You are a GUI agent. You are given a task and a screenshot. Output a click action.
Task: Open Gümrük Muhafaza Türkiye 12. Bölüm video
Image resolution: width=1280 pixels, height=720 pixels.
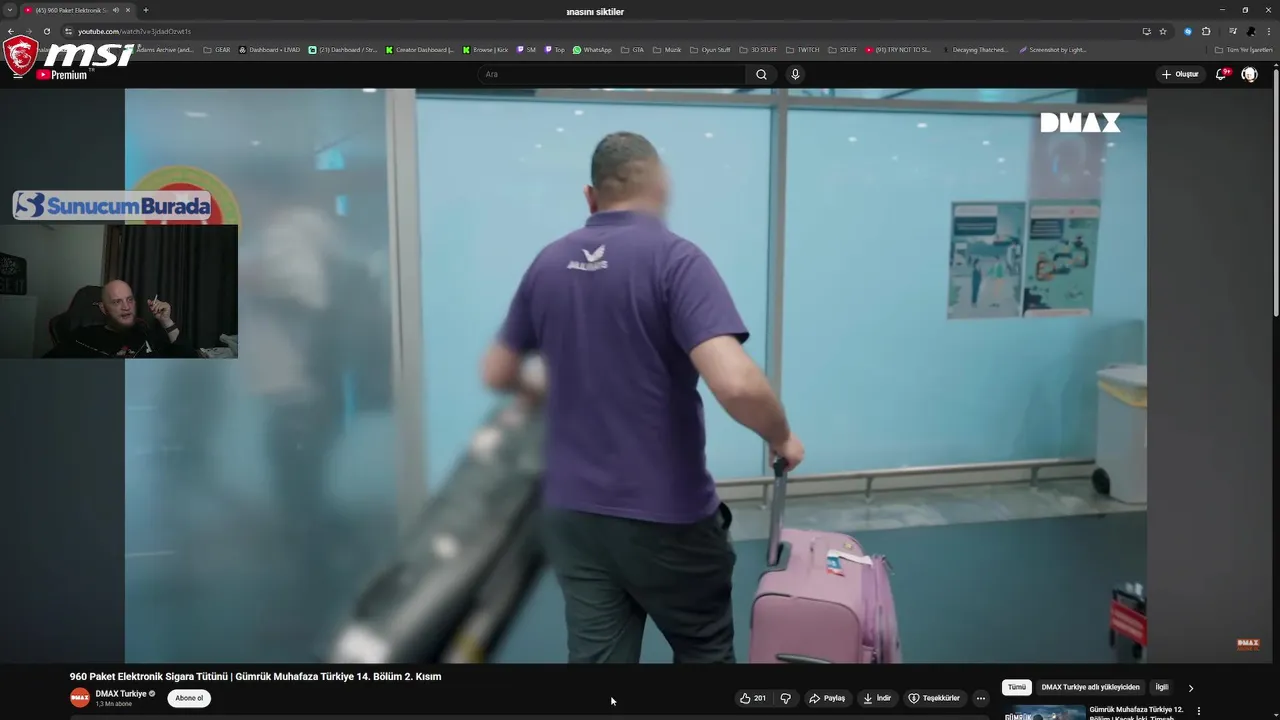pyautogui.click(x=1138, y=712)
